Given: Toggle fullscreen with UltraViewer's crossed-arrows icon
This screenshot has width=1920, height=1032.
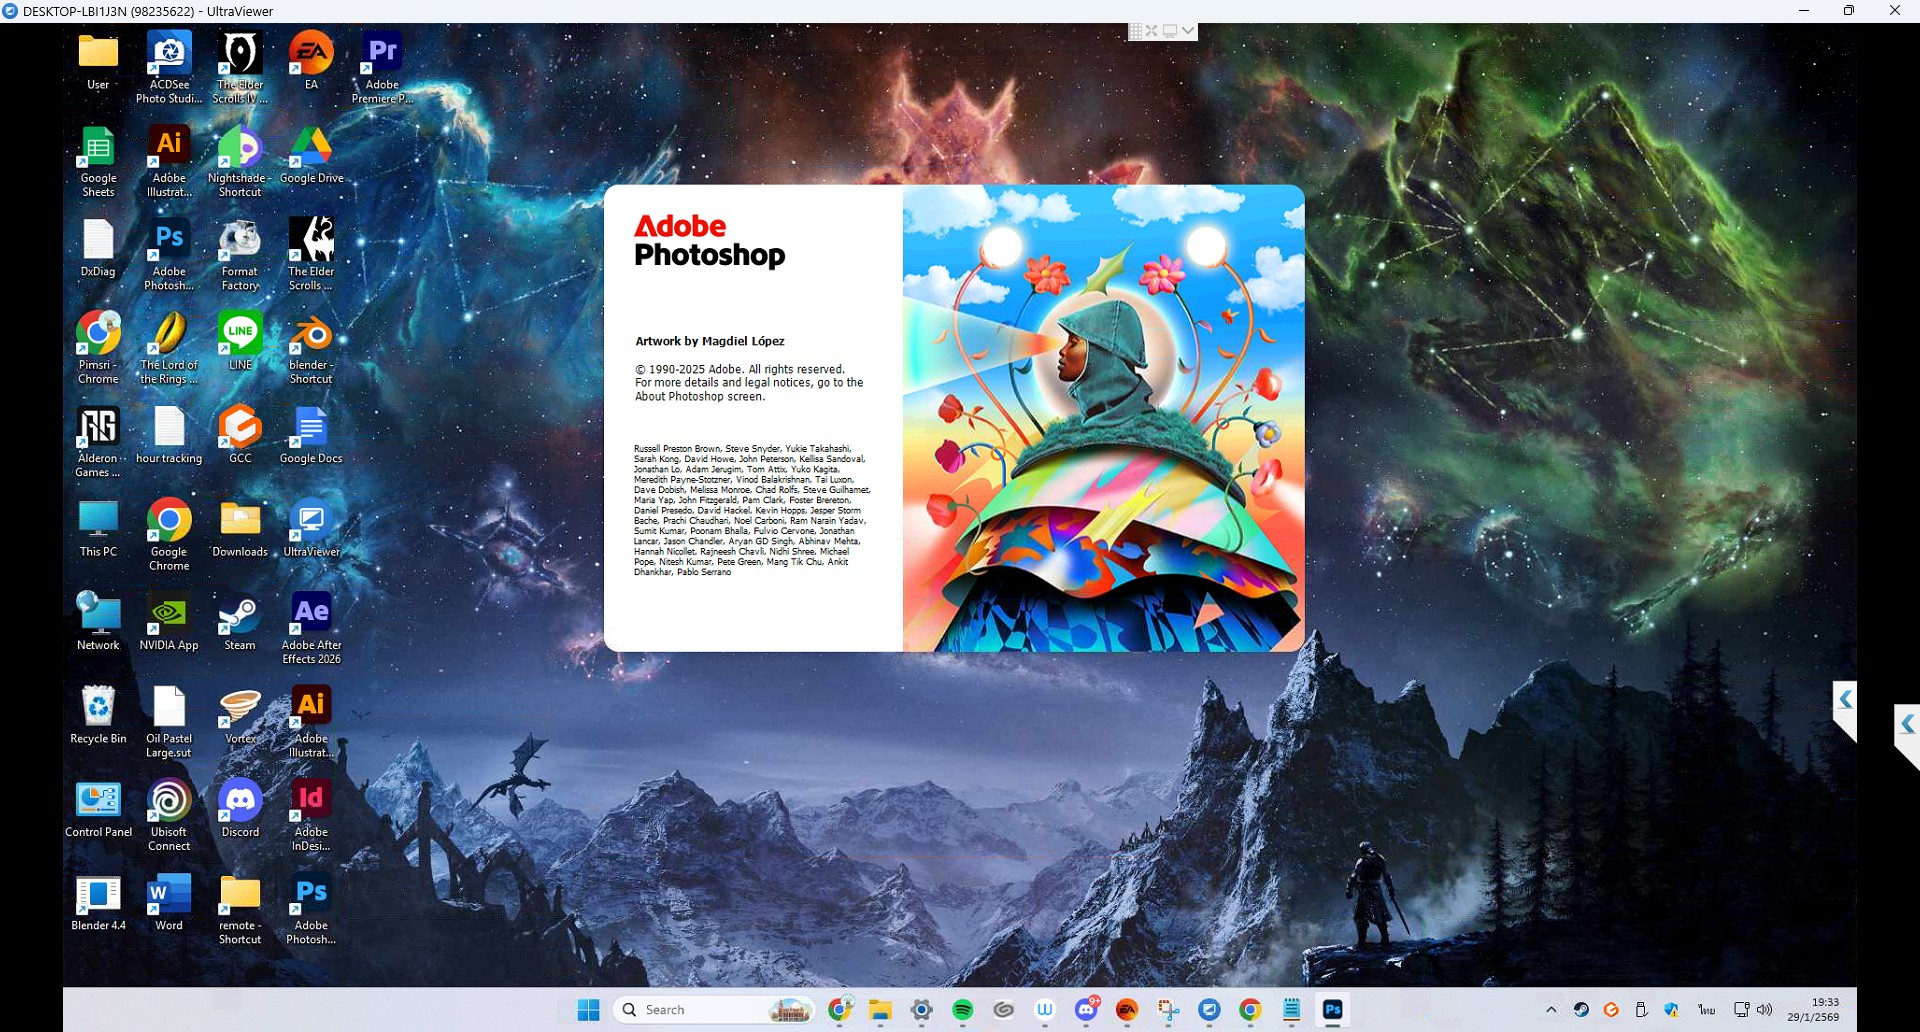Looking at the screenshot, I should 1152,31.
